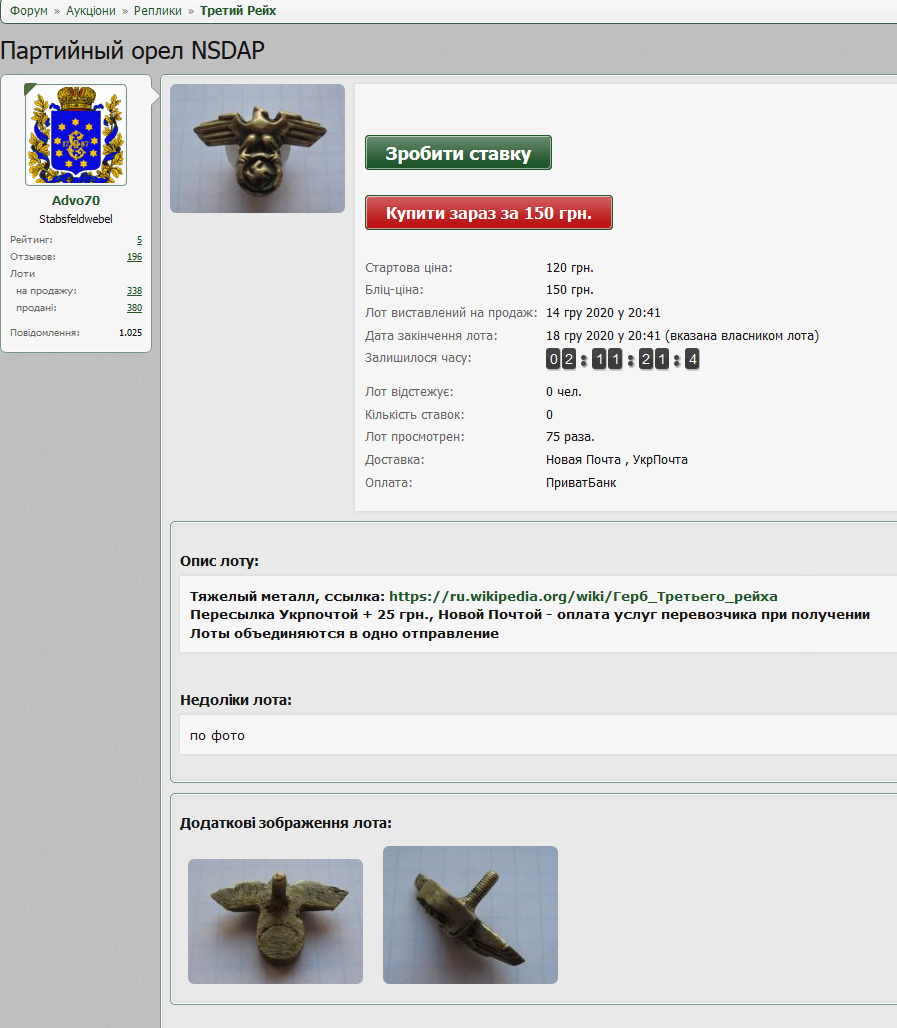Select the Додаткові зображення лота: heading
This screenshot has width=897, height=1028.
[x=286, y=823]
